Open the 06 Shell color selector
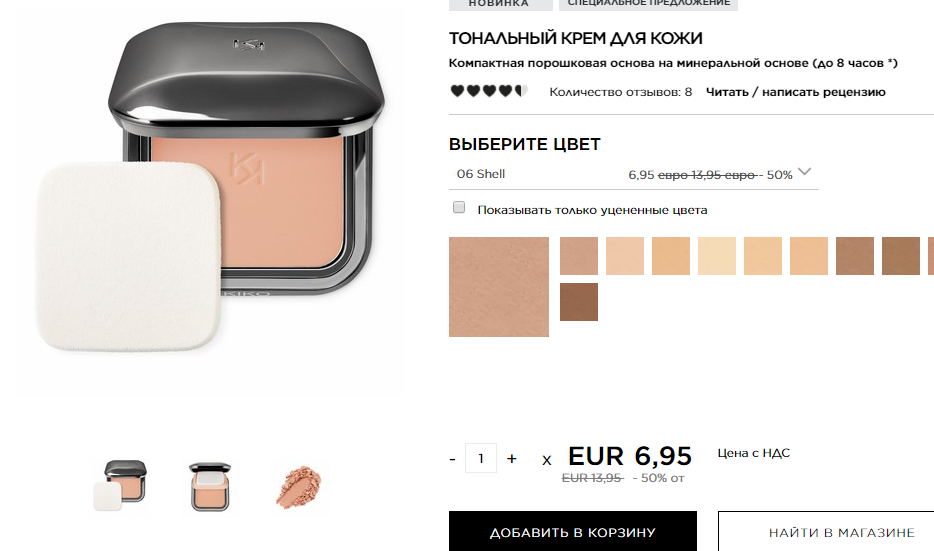The image size is (934, 551). click(x=634, y=174)
